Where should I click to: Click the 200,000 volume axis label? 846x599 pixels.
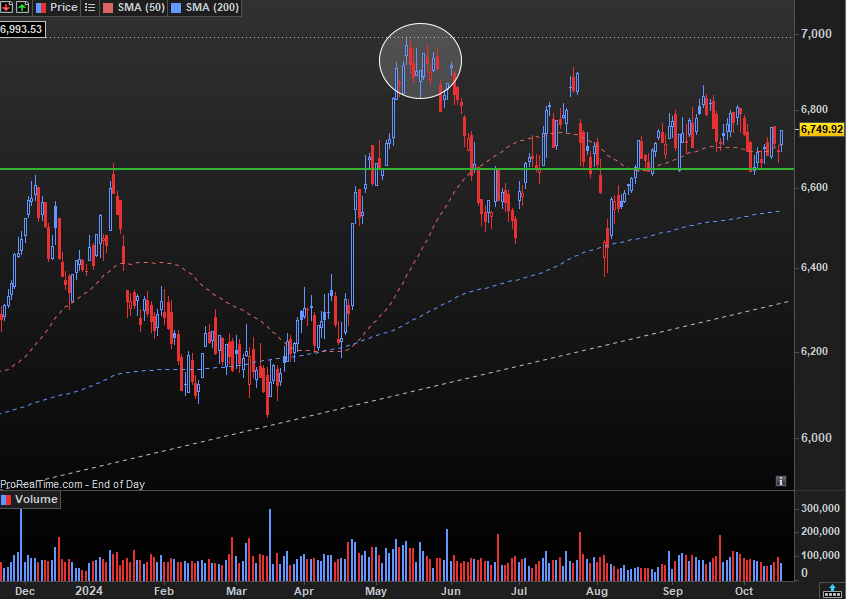(x=820, y=532)
